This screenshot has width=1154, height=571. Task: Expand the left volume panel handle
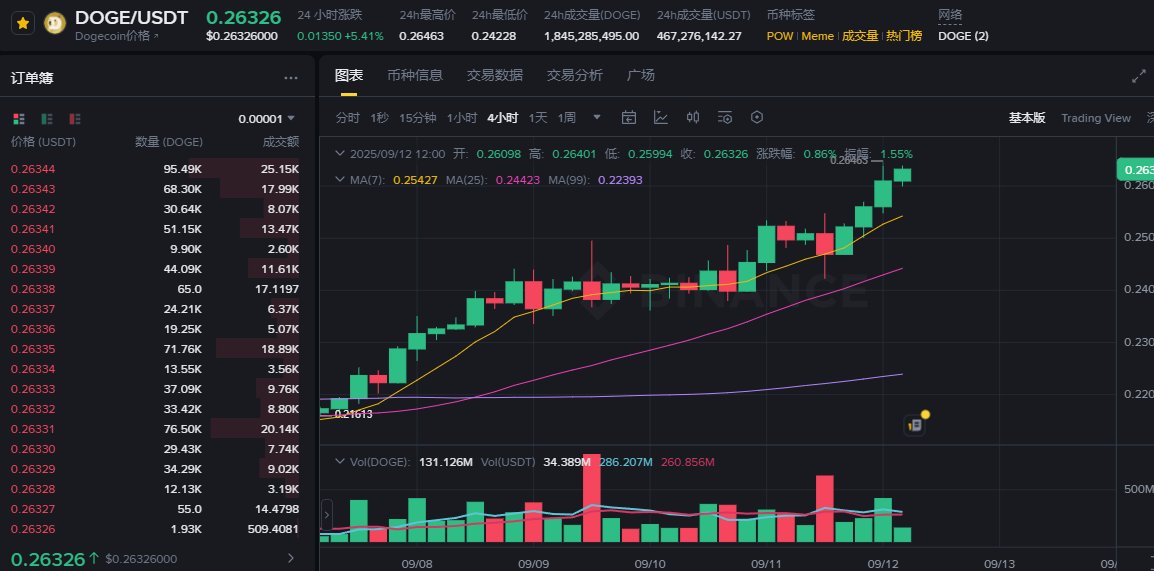pyautogui.click(x=327, y=514)
